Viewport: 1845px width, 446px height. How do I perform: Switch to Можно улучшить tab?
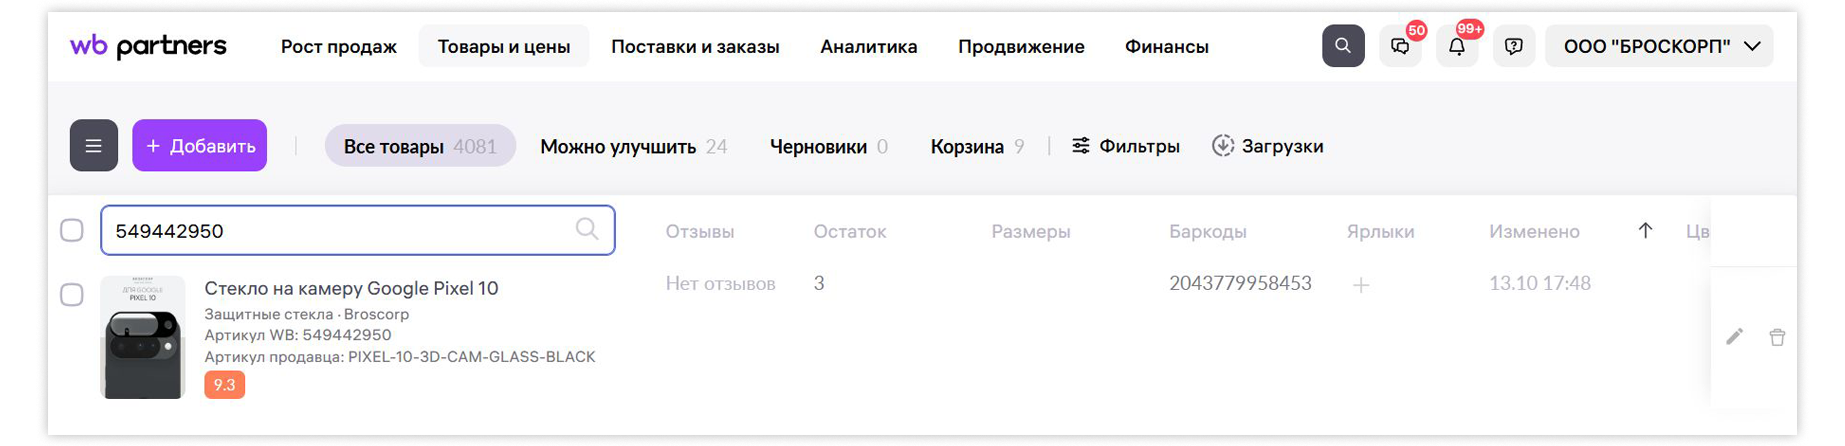633,147
